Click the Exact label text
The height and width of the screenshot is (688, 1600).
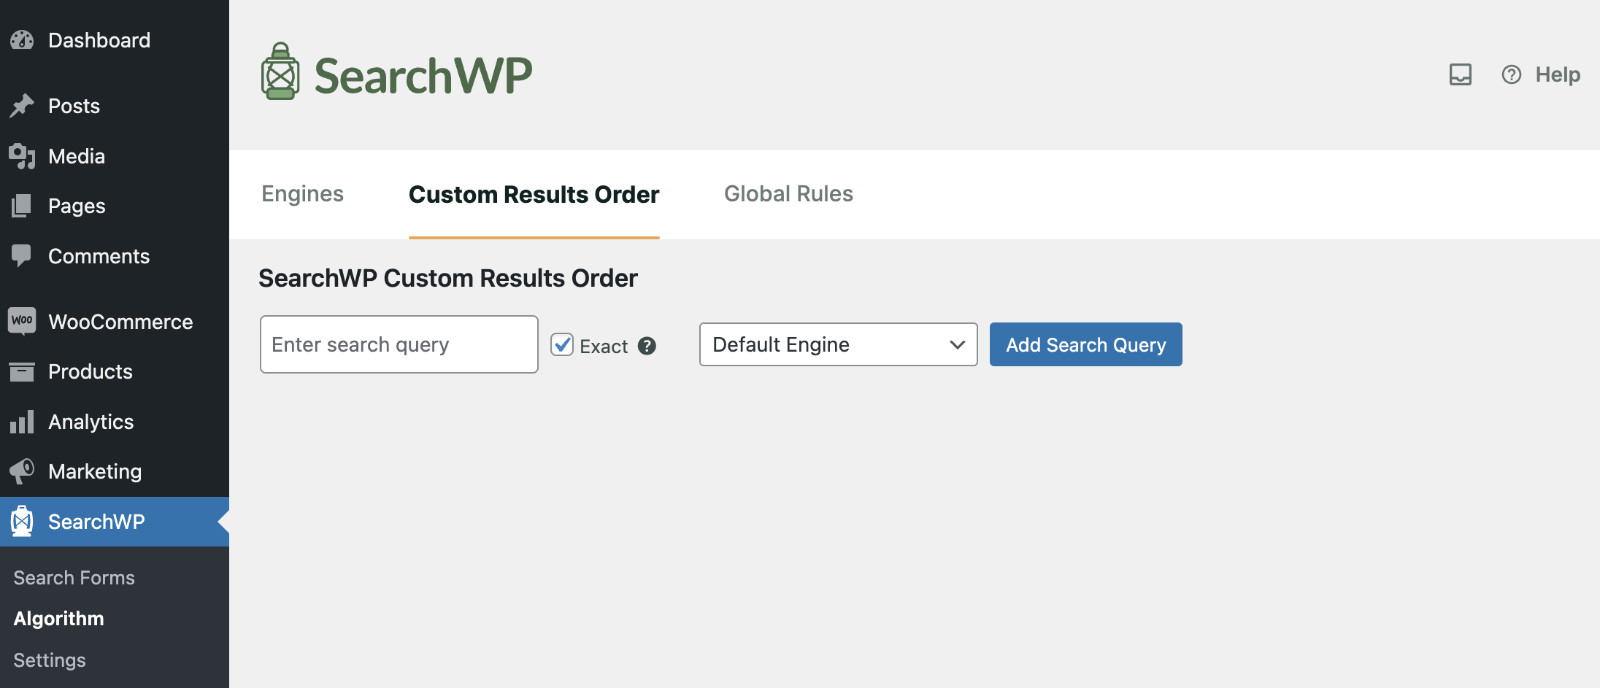pyautogui.click(x=604, y=346)
